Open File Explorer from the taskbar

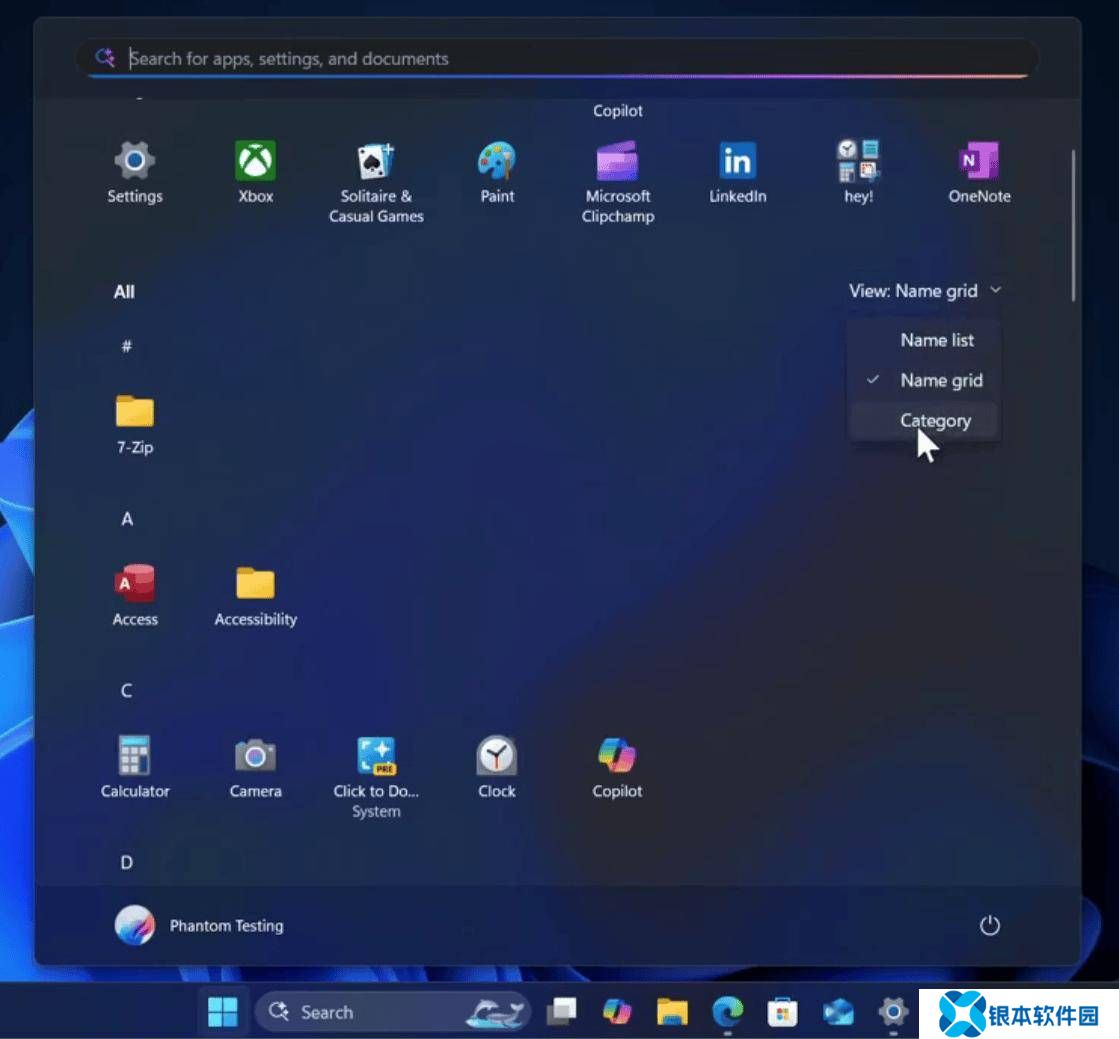click(x=672, y=1012)
